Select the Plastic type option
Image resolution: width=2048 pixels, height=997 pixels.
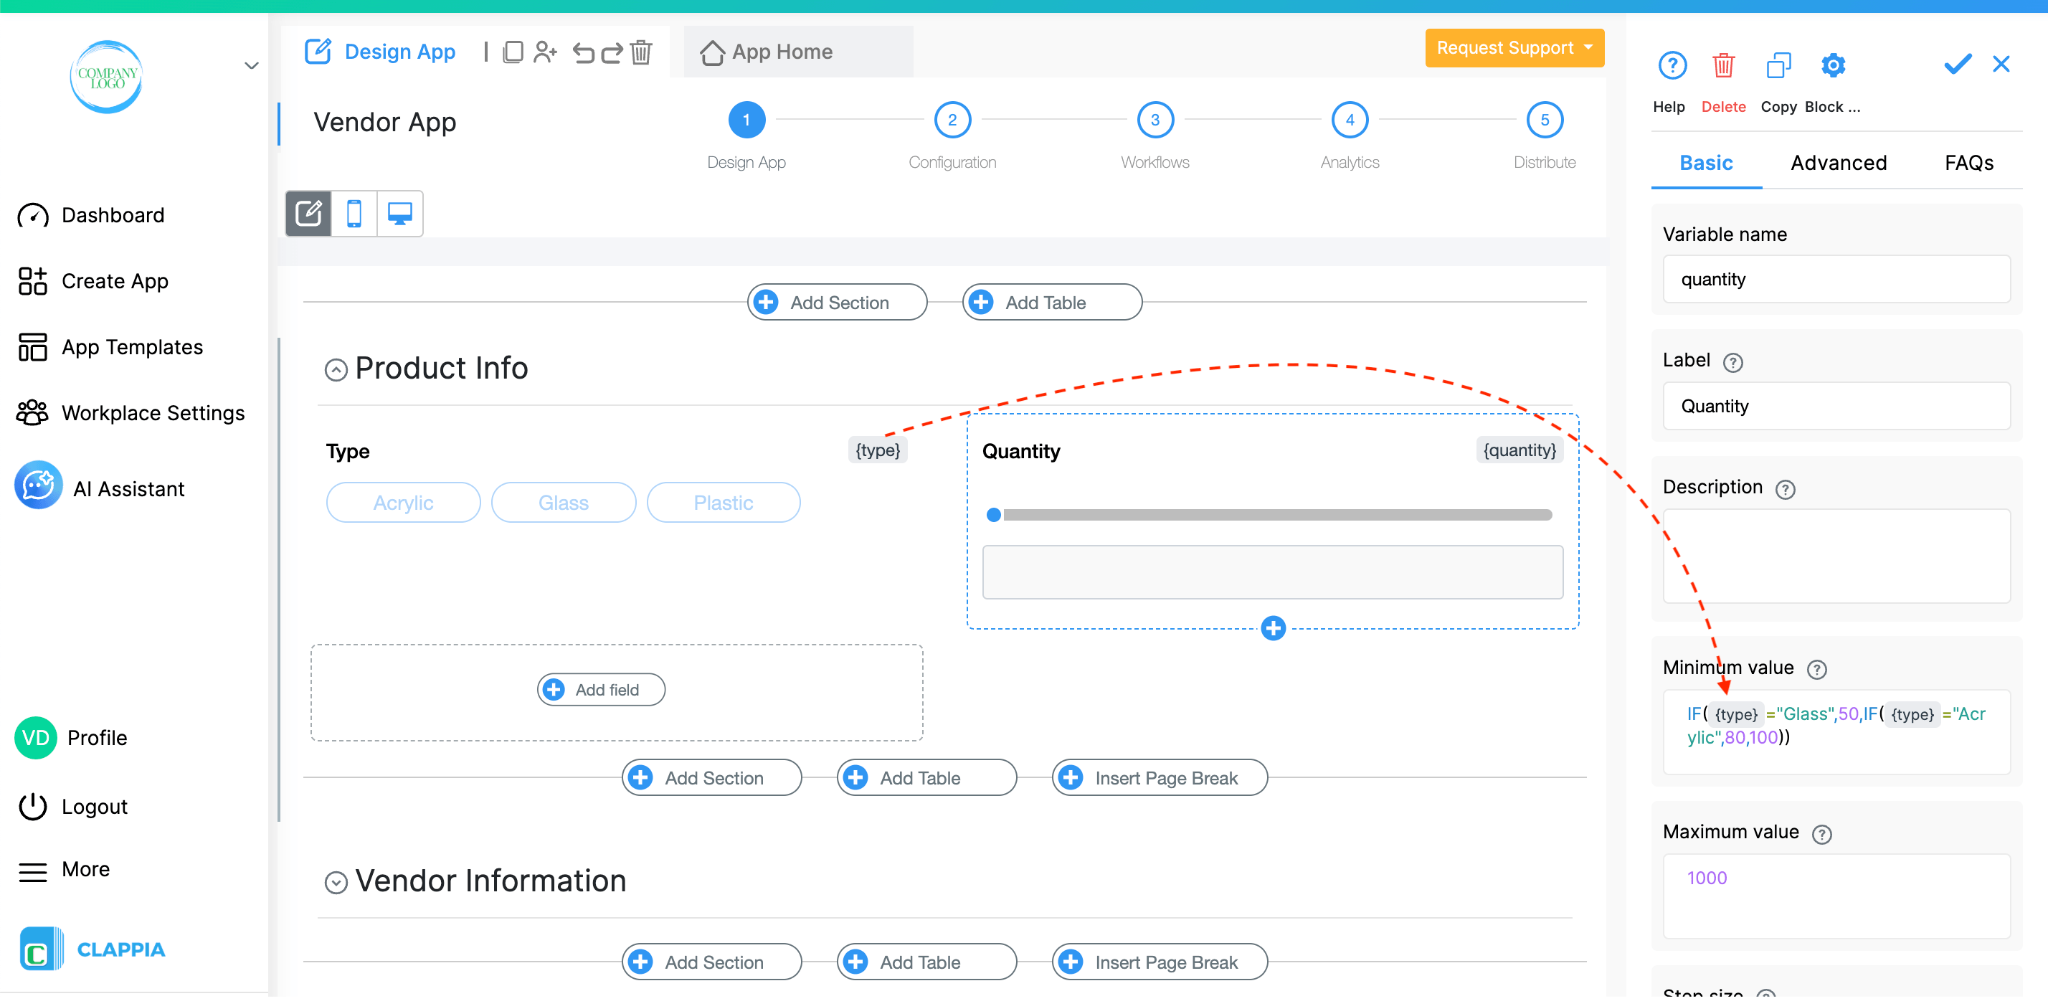point(723,502)
